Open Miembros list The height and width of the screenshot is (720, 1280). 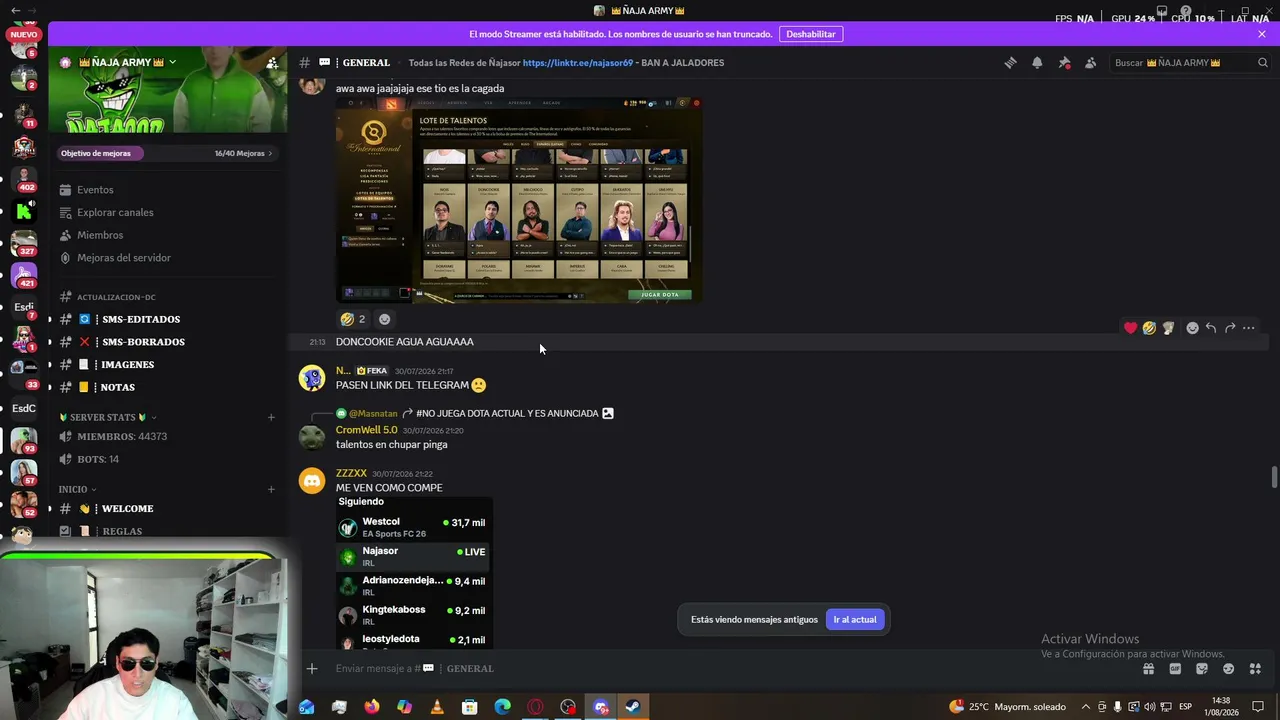coord(168,235)
